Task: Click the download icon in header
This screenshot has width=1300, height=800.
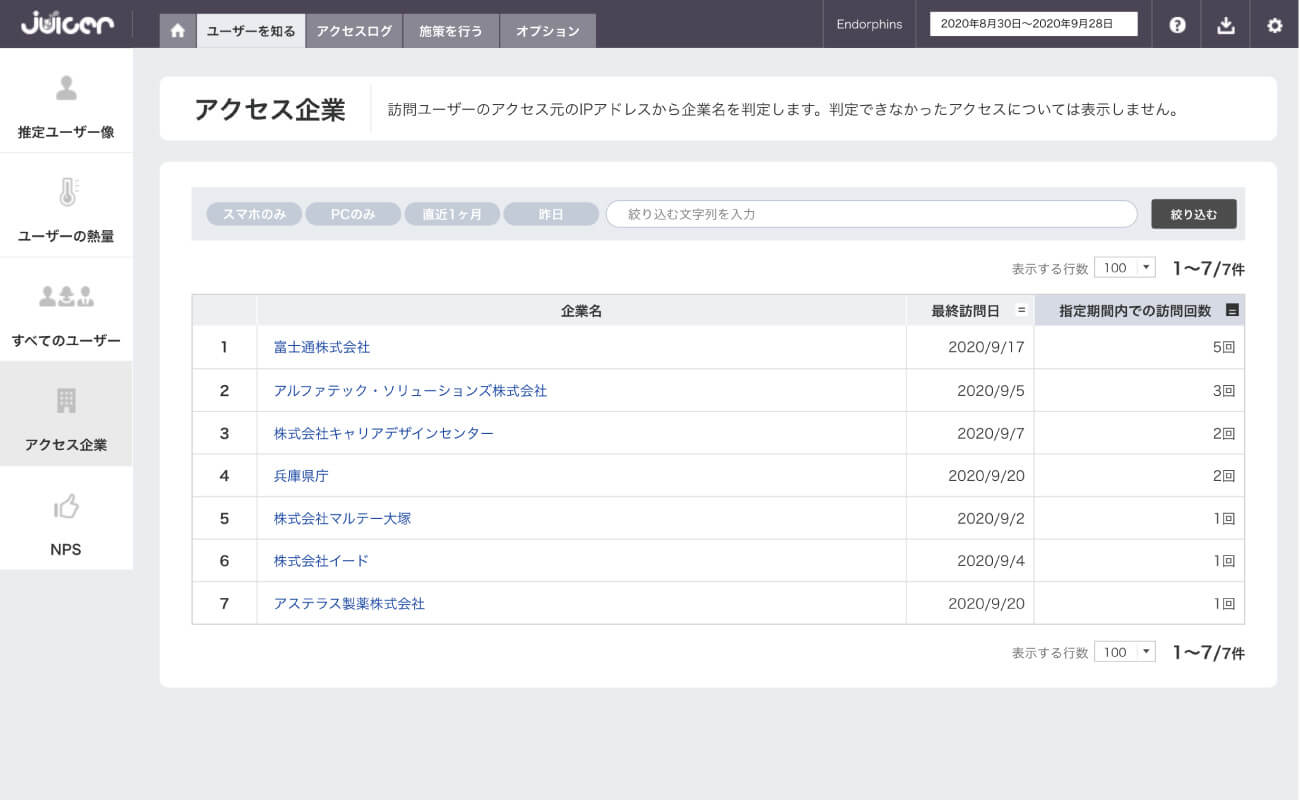Action: 1226,25
